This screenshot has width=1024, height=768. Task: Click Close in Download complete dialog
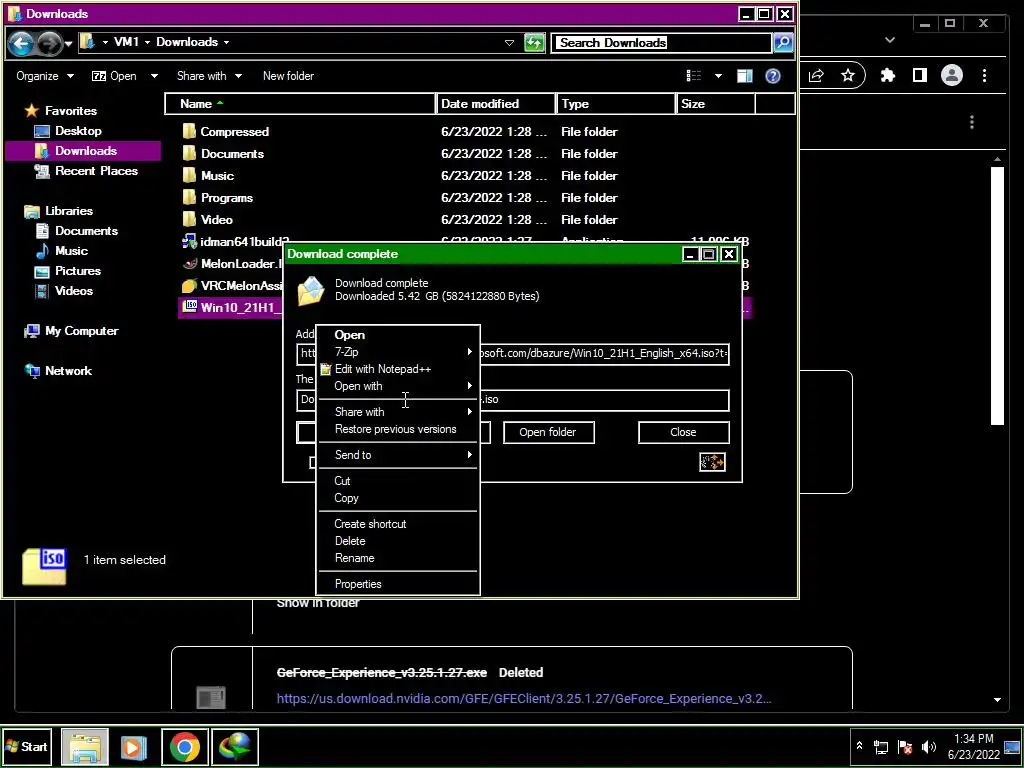pyautogui.click(x=683, y=432)
